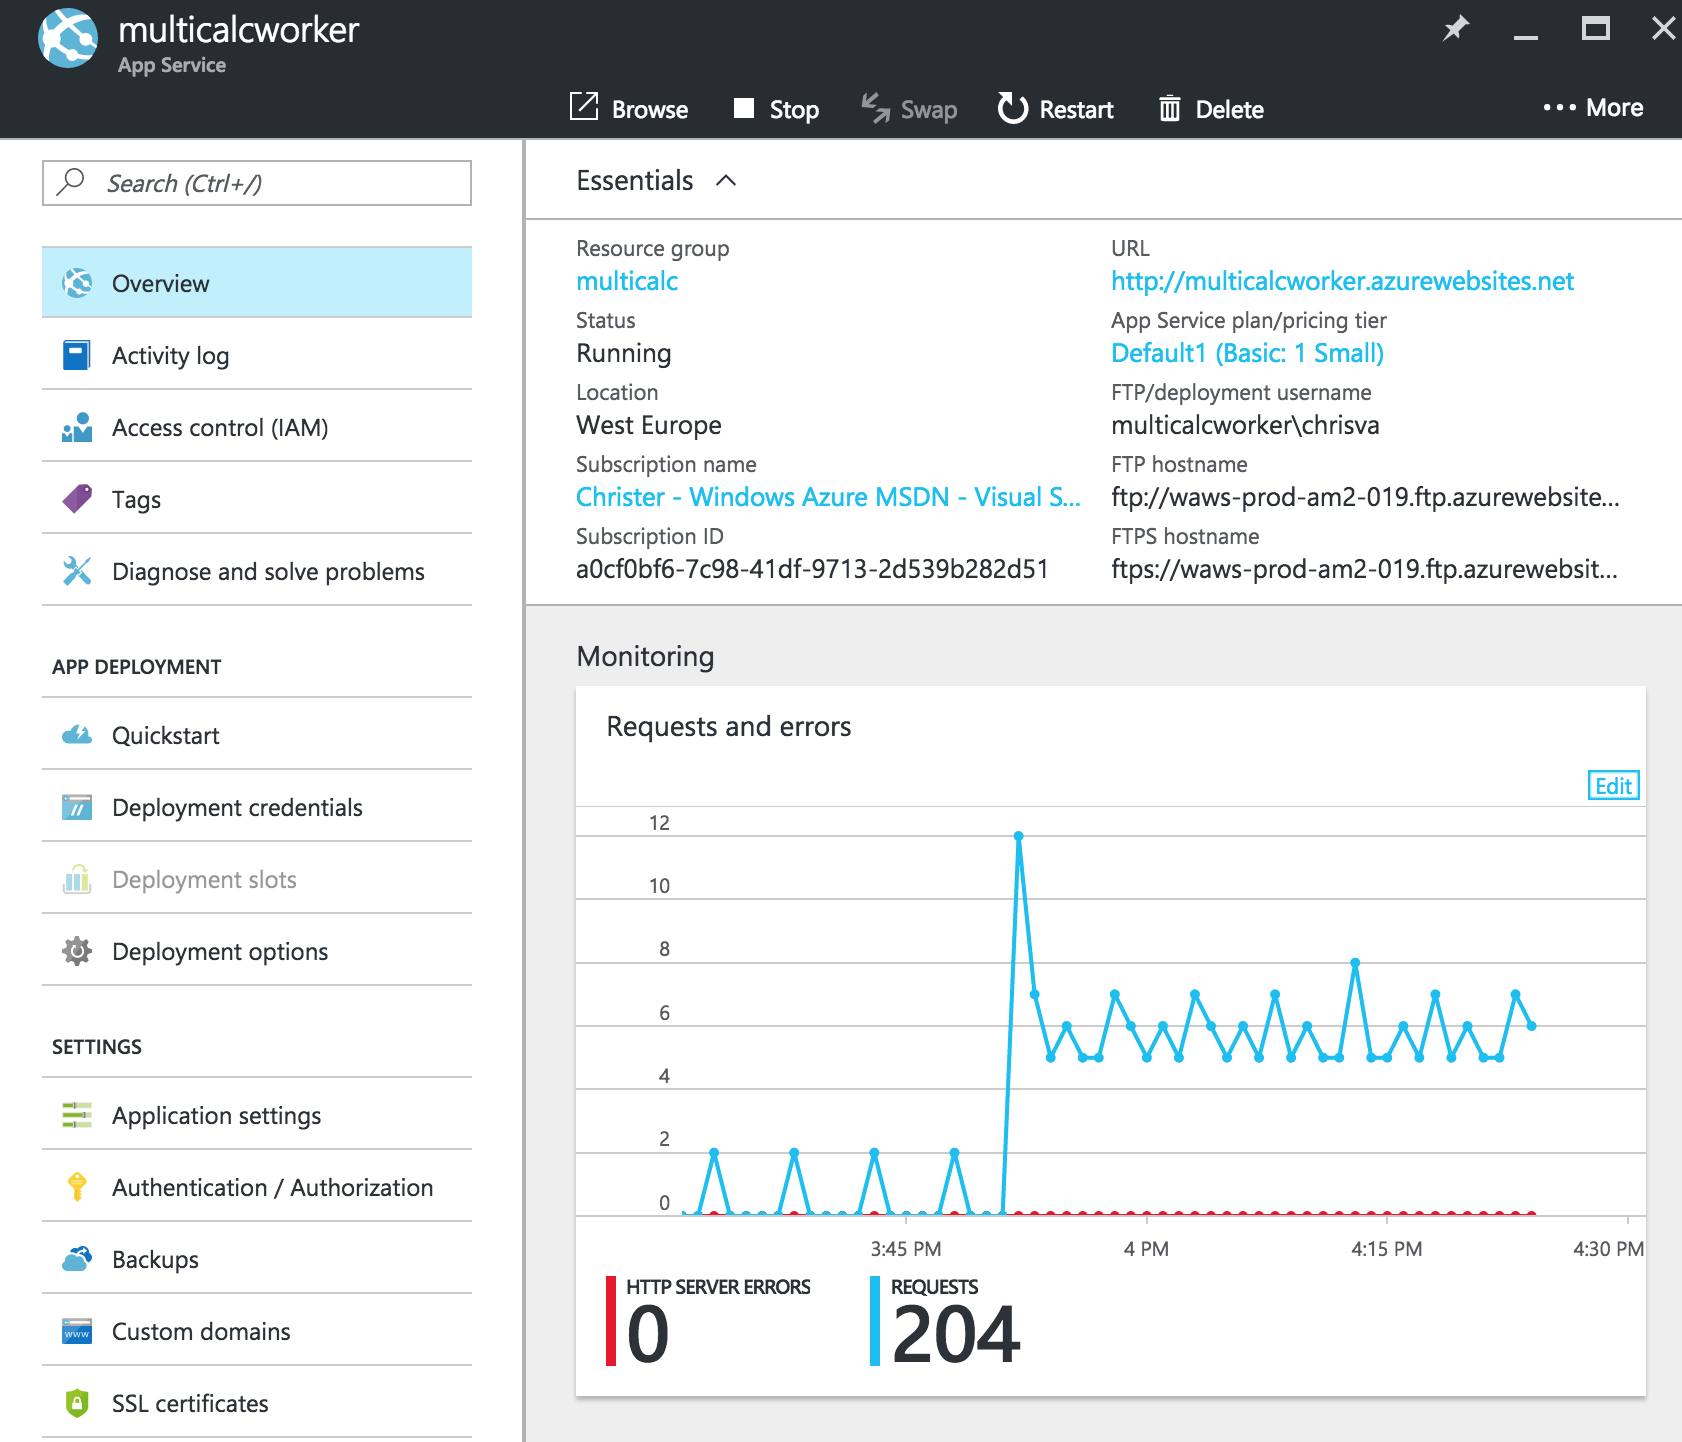Click the Swap arrows icon

click(875, 108)
